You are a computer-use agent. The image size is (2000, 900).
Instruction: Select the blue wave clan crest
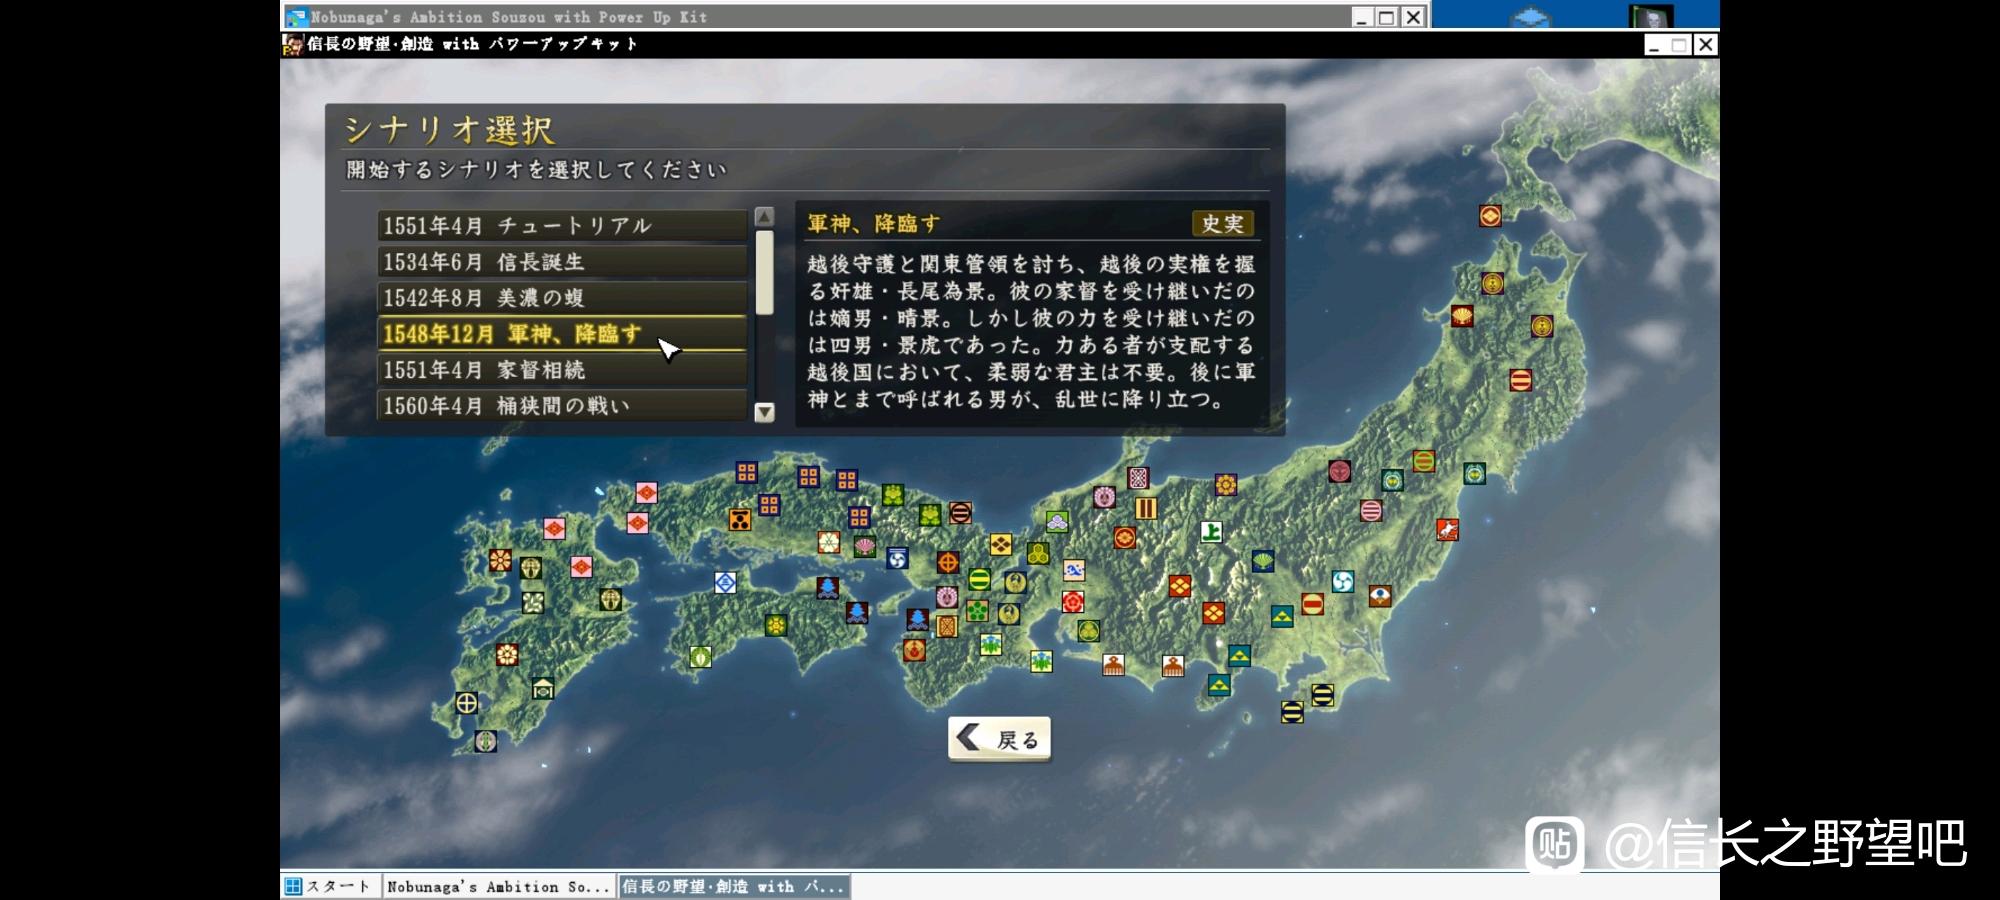tap(1074, 570)
